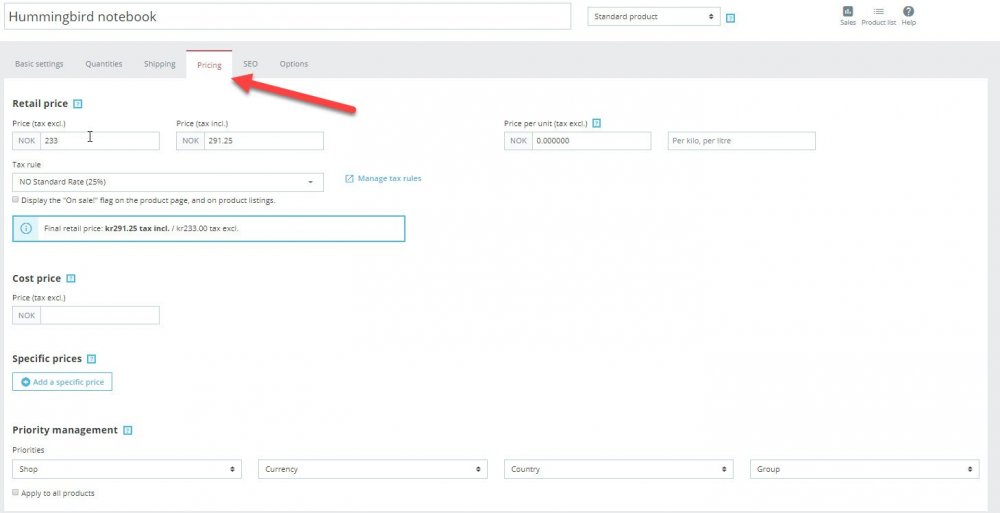
Task: Select the Pricing tab
Action: pos(209,65)
